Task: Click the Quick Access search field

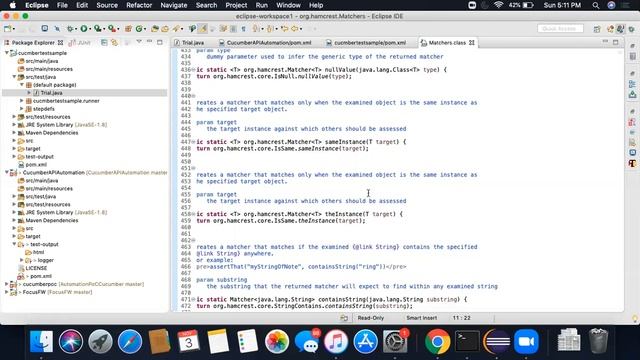Action: point(560,29)
